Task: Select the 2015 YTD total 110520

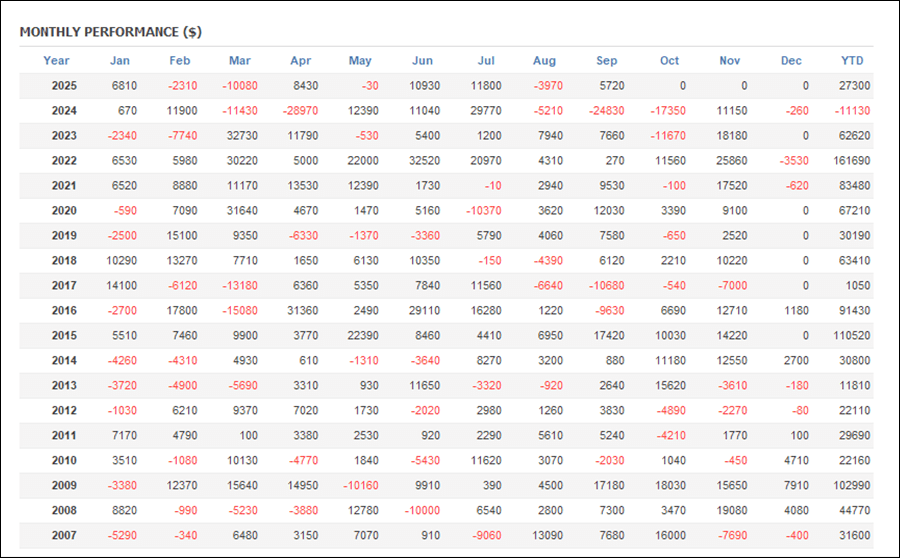Action: click(851, 336)
